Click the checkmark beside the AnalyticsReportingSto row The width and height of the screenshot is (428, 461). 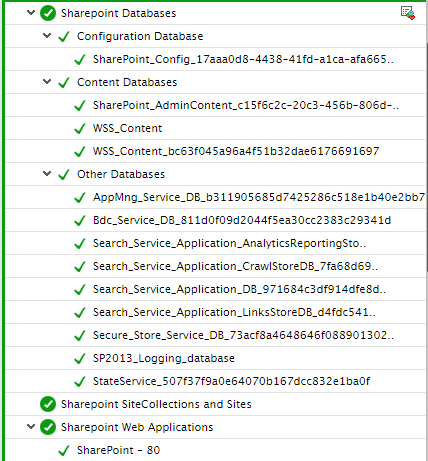tap(80, 243)
